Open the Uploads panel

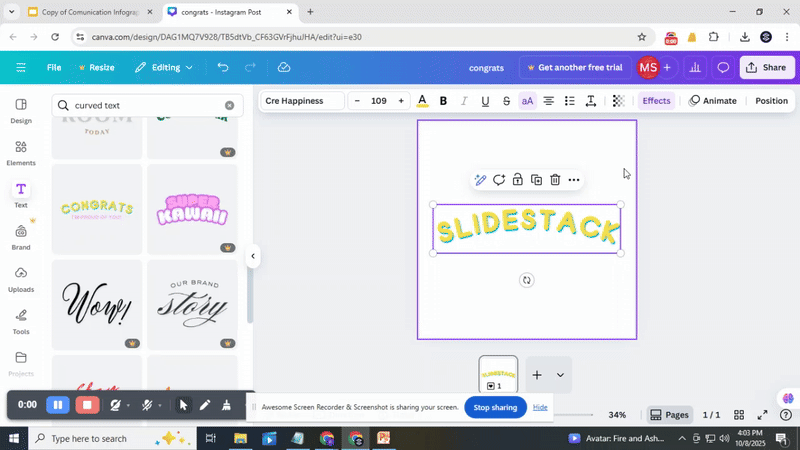point(21,278)
